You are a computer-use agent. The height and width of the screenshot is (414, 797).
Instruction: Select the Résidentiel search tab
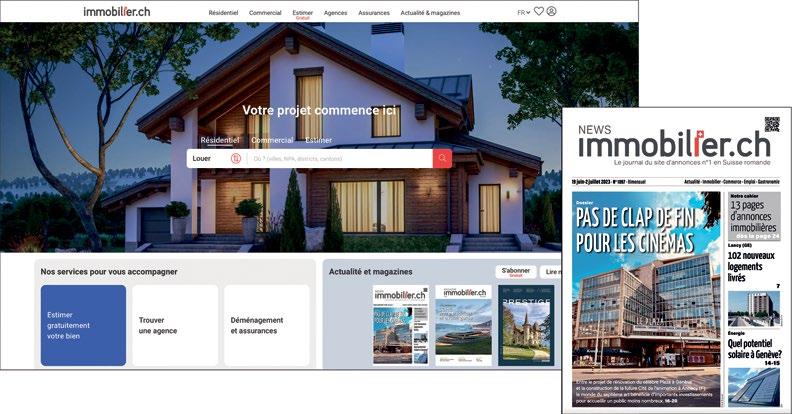point(220,140)
